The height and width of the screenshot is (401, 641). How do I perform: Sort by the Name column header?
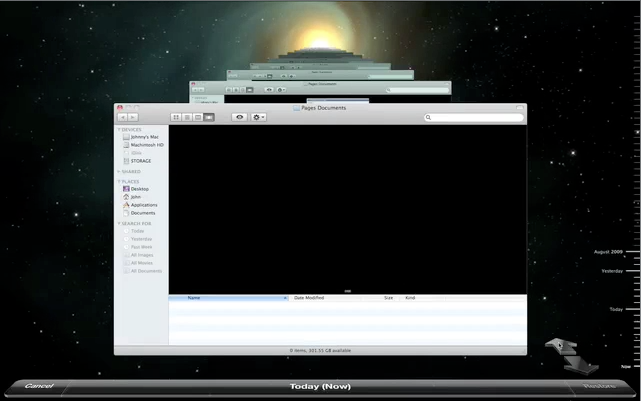tap(229, 298)
